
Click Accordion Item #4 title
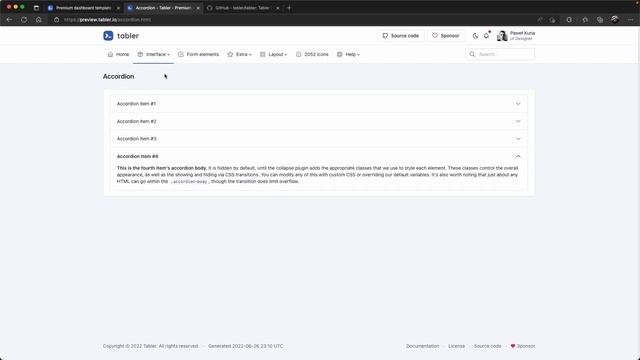click(x=137, y=156)
